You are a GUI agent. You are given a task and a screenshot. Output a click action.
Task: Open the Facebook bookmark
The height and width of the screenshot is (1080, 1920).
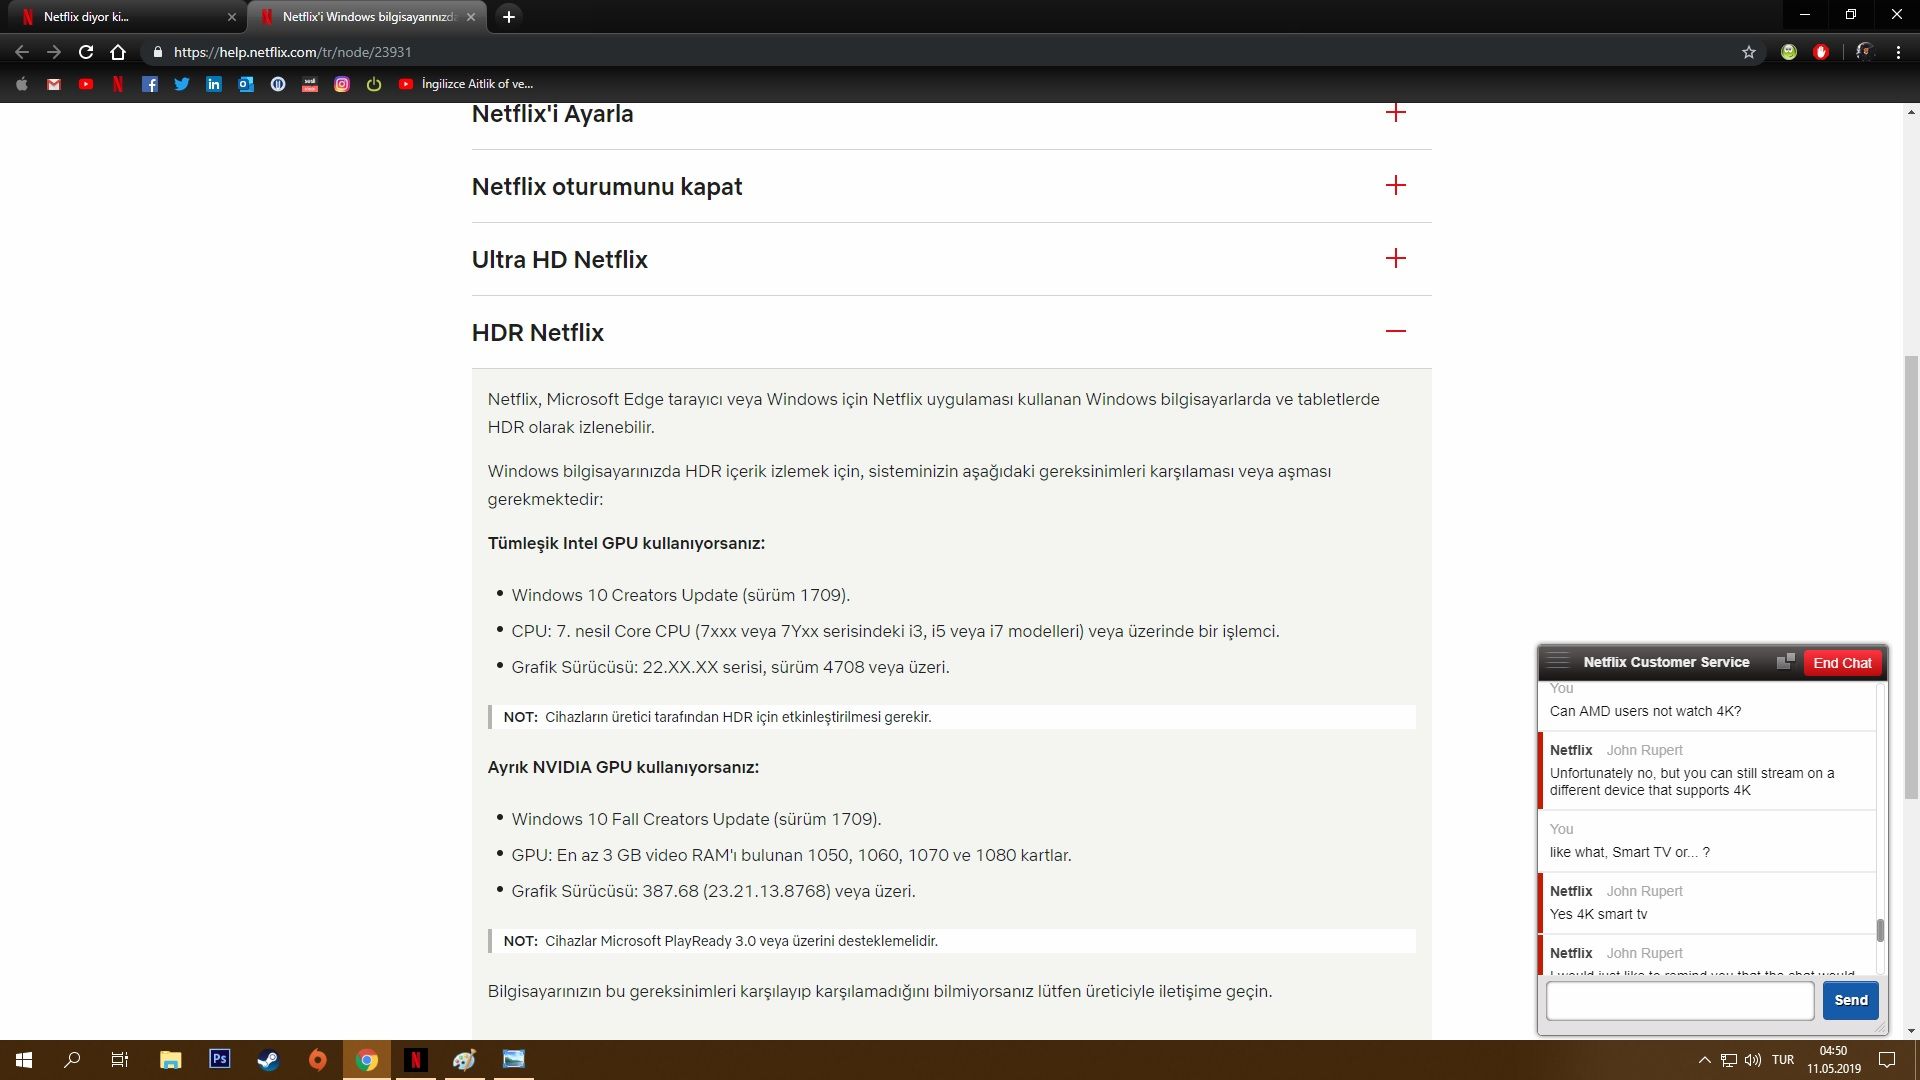[x=150, y=84]
